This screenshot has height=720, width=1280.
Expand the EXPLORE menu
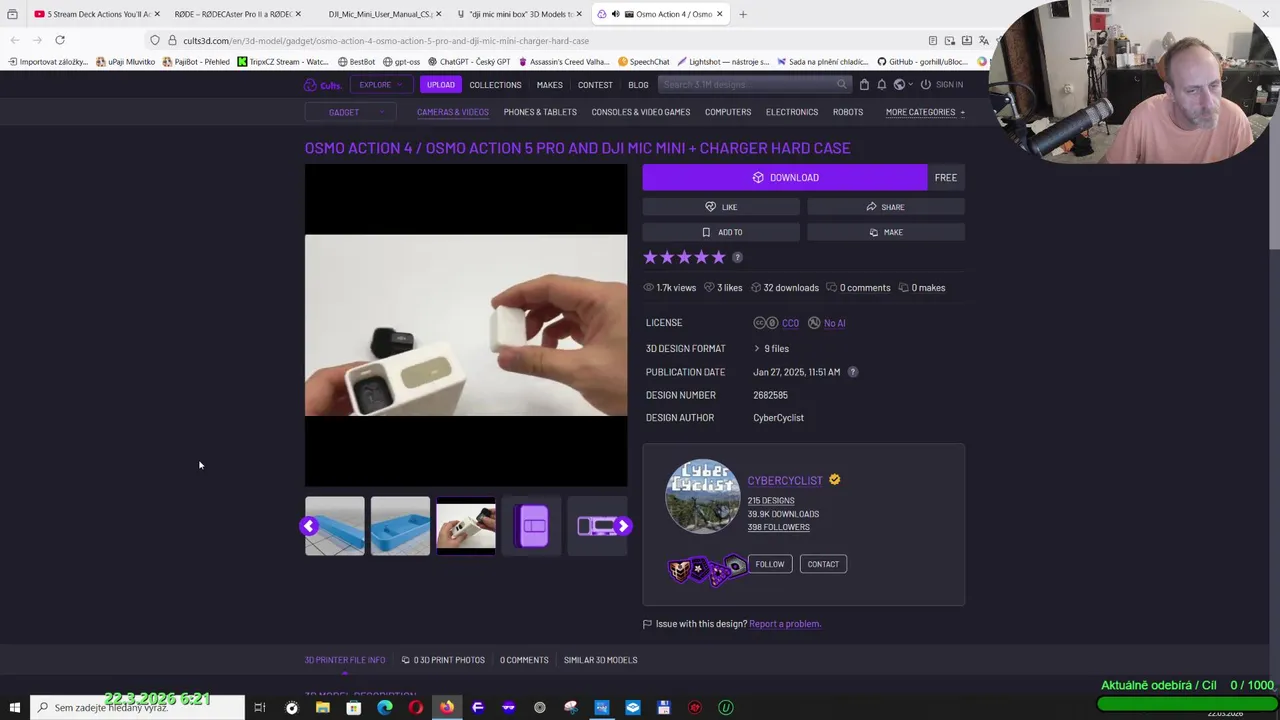point(380,85)
